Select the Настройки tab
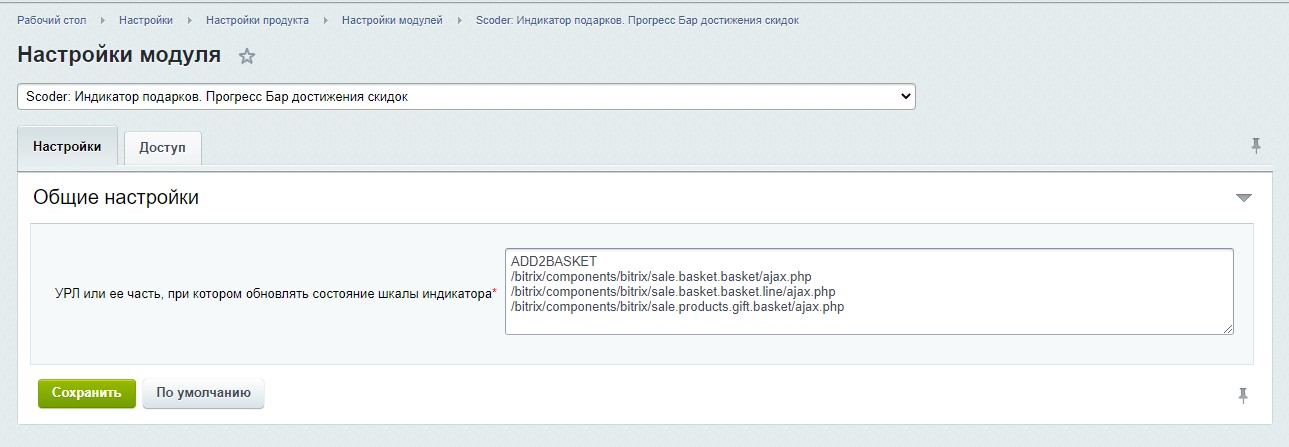Viewport: 1289px width, 447px height. [x=67, y=146]
